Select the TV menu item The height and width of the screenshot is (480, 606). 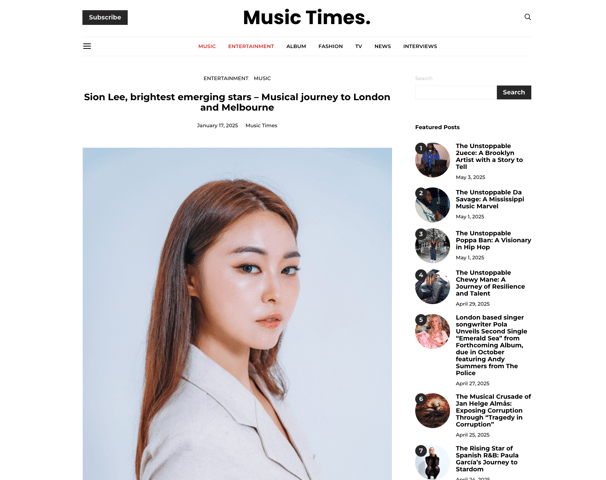tap(359, 46)
